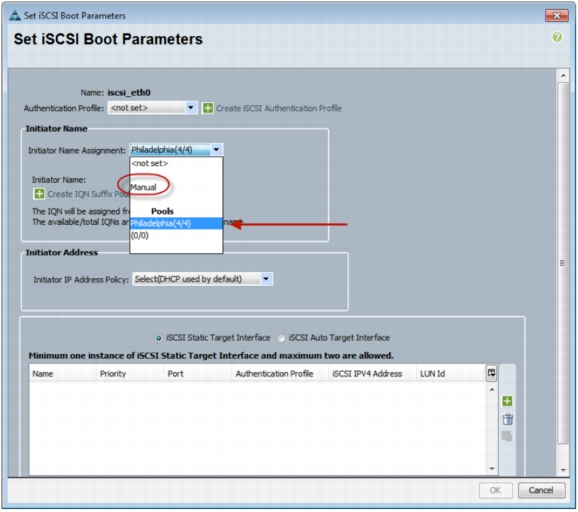
Task: Choose Philadelphia(4/4) pool entry
Action: point(176,223)
